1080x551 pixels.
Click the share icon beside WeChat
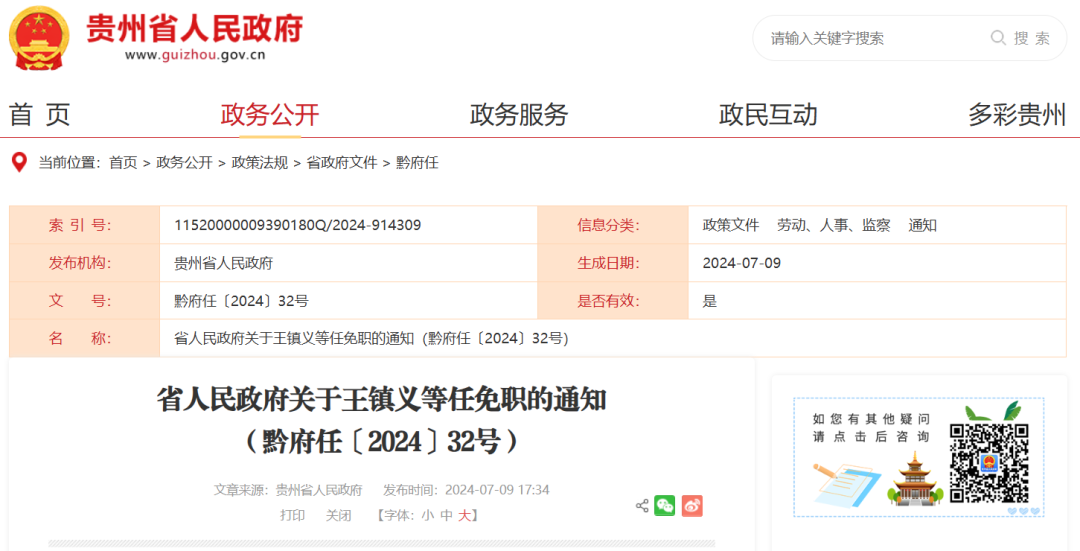[x=642, y=506]
